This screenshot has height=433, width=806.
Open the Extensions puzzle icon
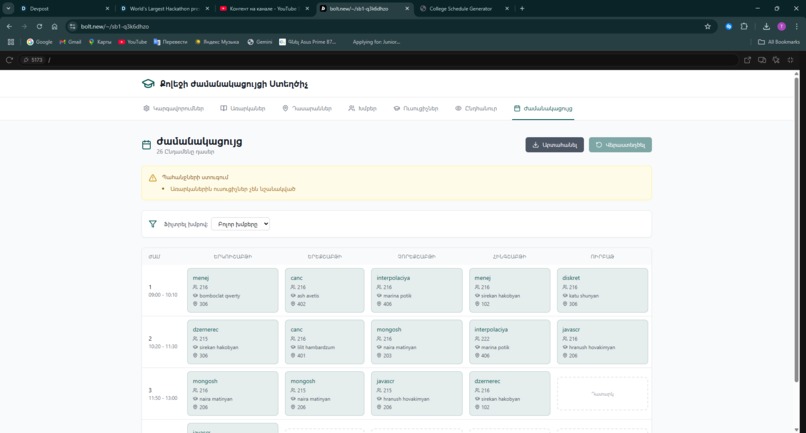click(x=744, y=26)
